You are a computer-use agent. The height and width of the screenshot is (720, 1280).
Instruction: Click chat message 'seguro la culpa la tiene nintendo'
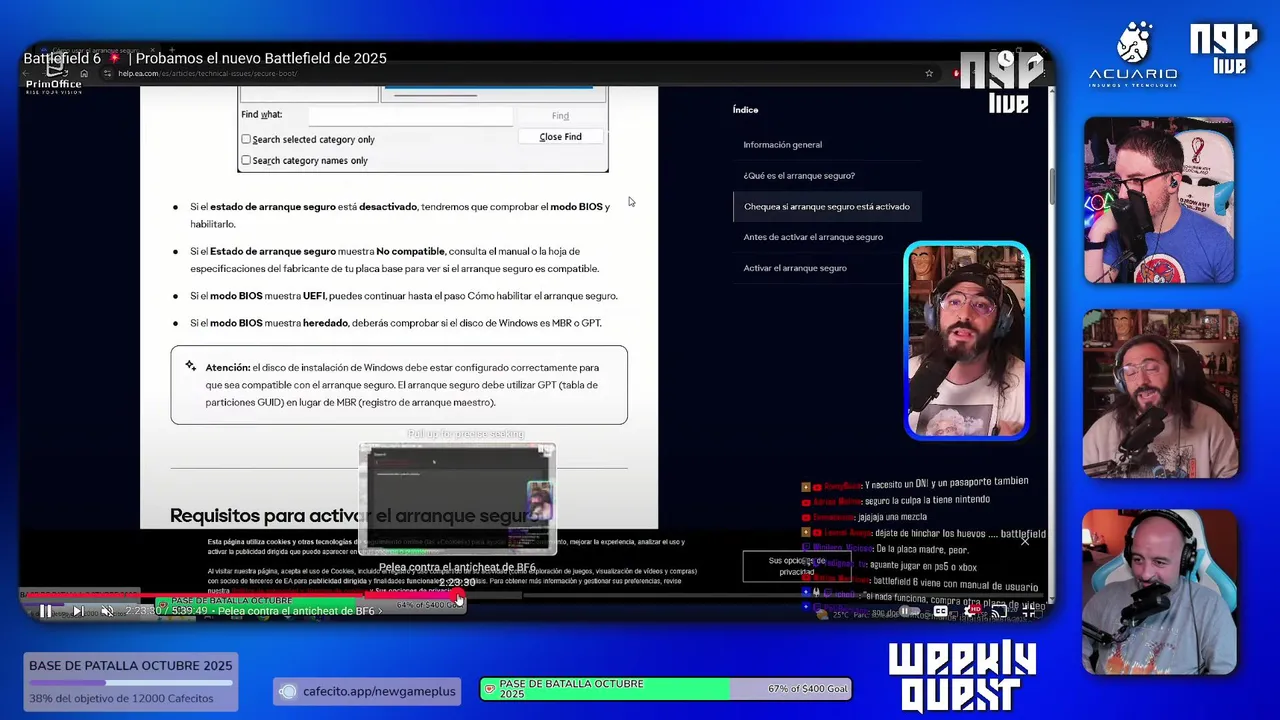[927, 500]
